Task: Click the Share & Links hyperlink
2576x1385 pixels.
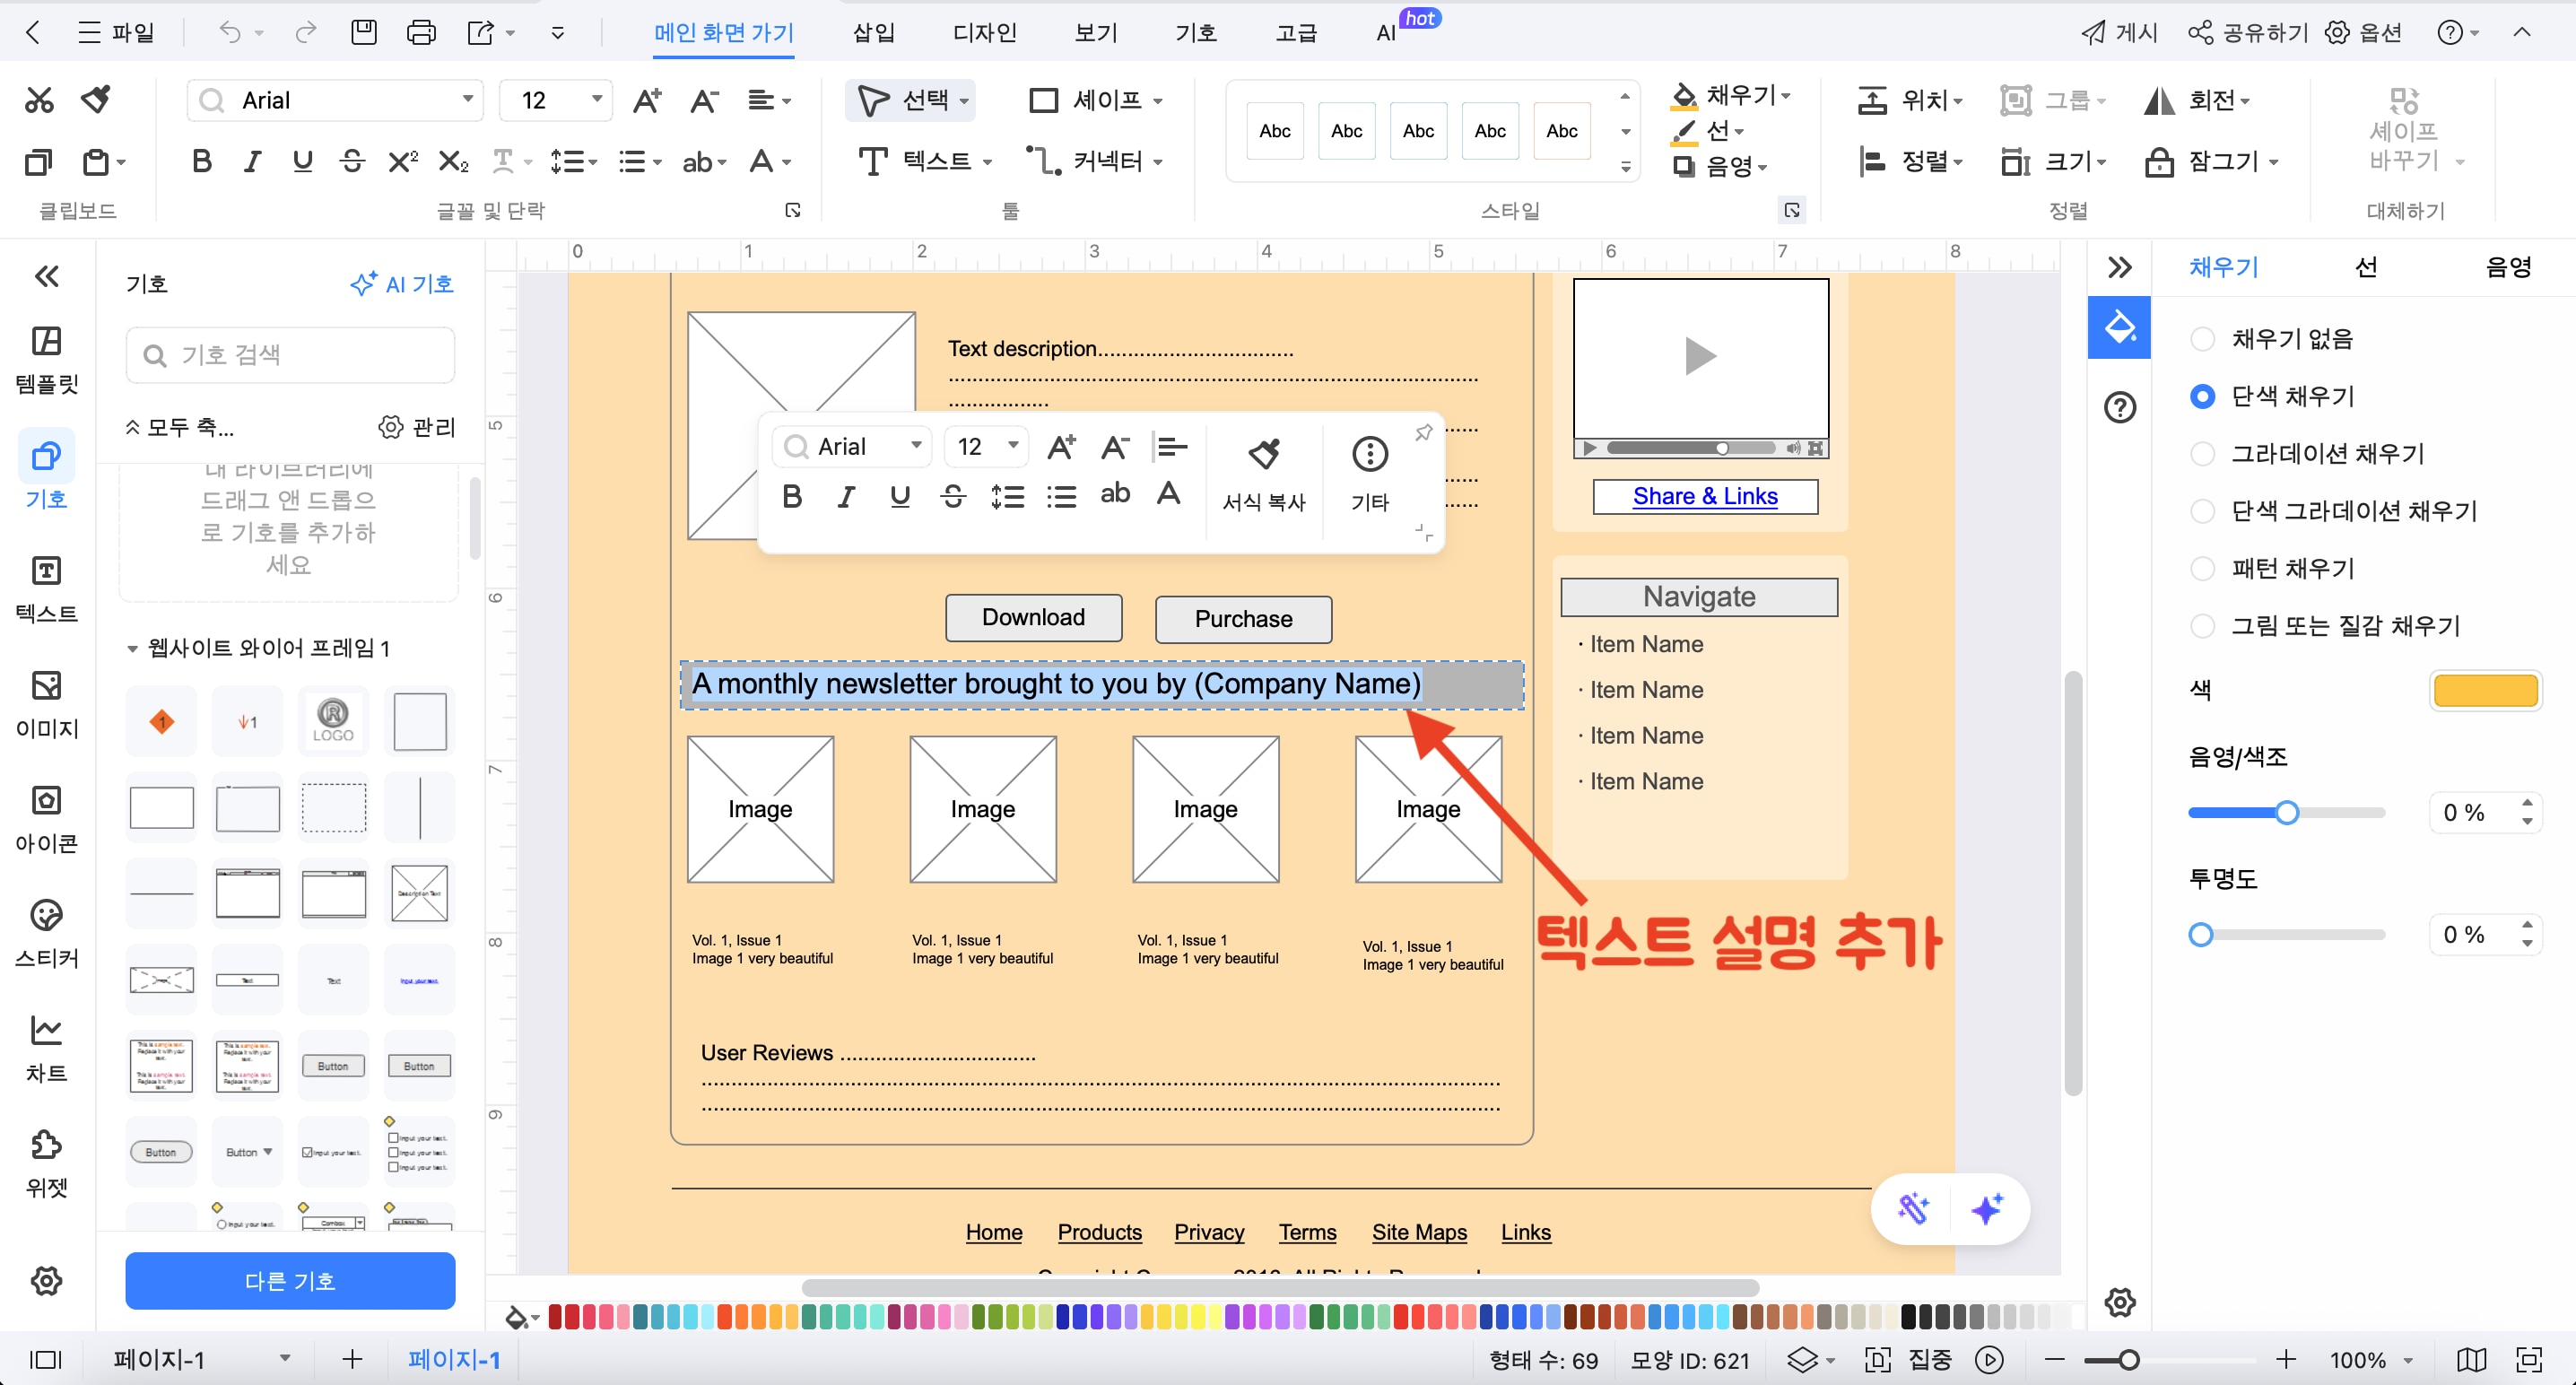Action: point(1704,496)
